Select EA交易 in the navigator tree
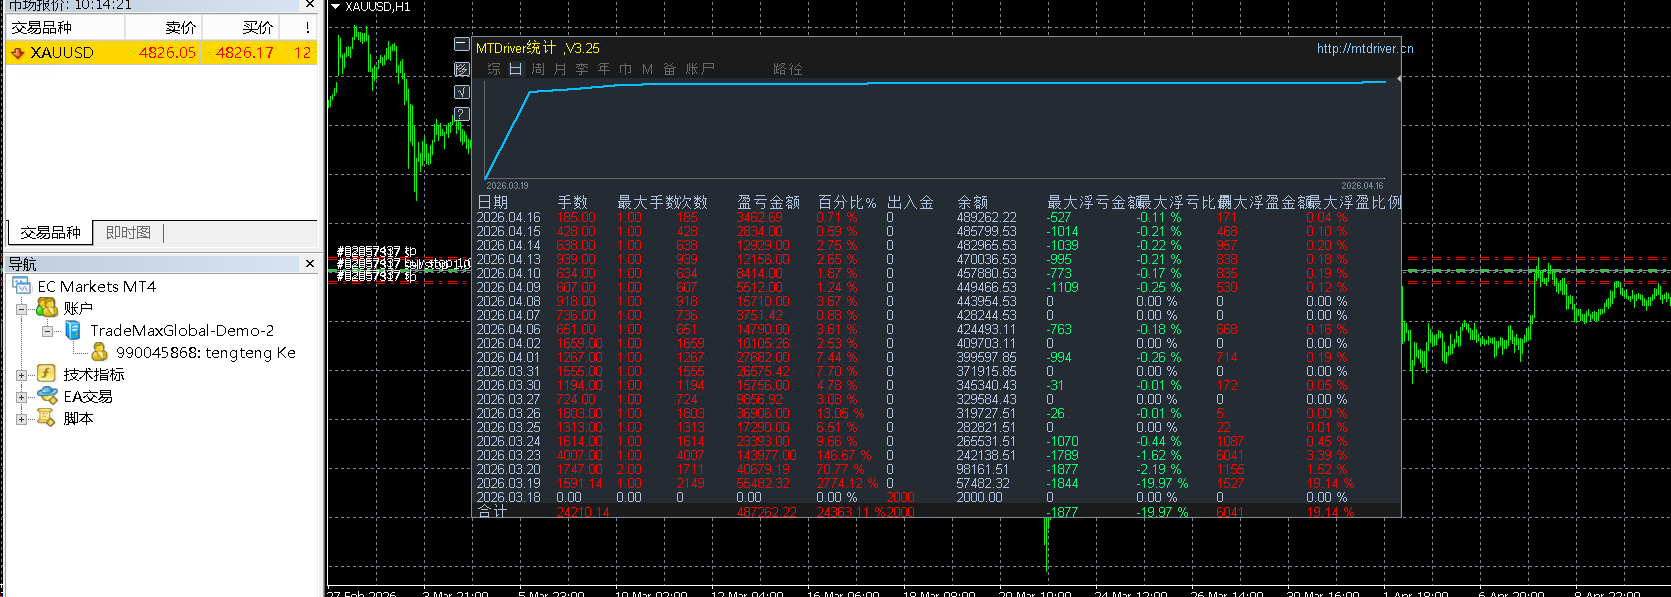The height and width of the screenshot is (597, 1671). point(88,397)
